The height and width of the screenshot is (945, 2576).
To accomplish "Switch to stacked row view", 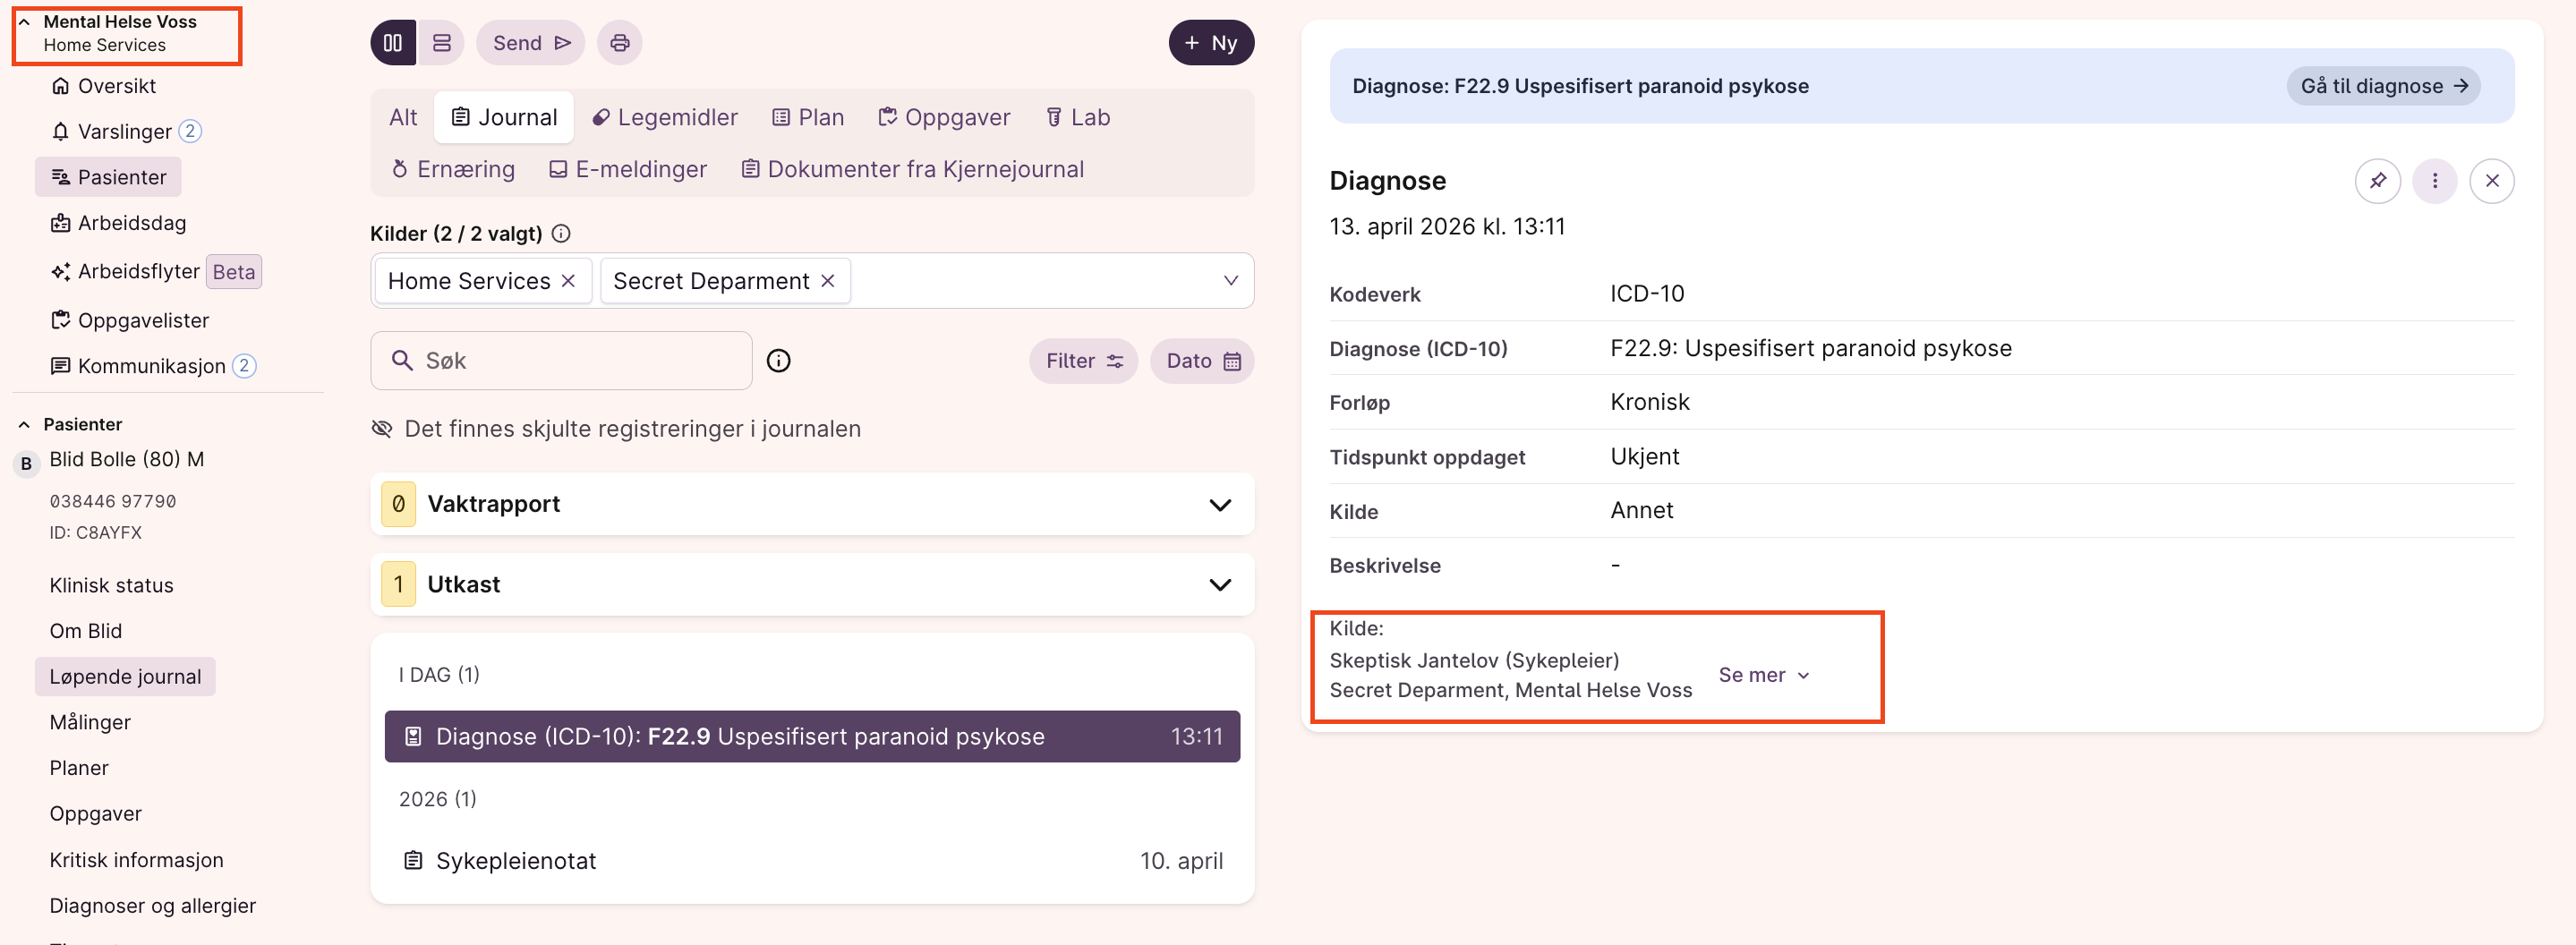I will click(441, 43).
